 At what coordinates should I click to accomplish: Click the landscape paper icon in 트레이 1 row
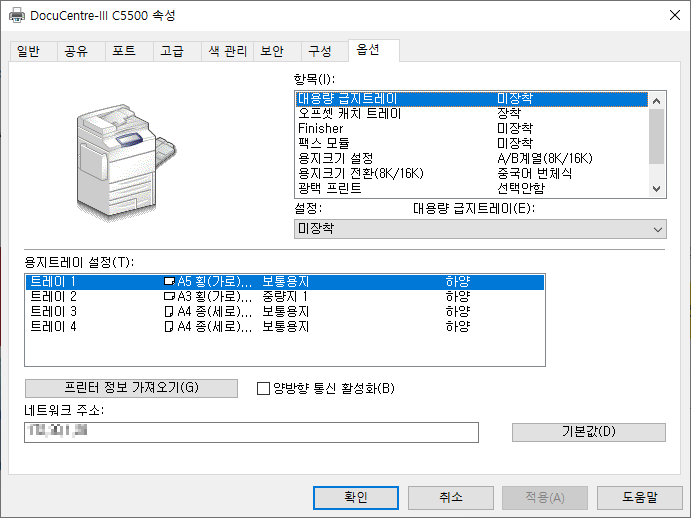coord(169,281)
